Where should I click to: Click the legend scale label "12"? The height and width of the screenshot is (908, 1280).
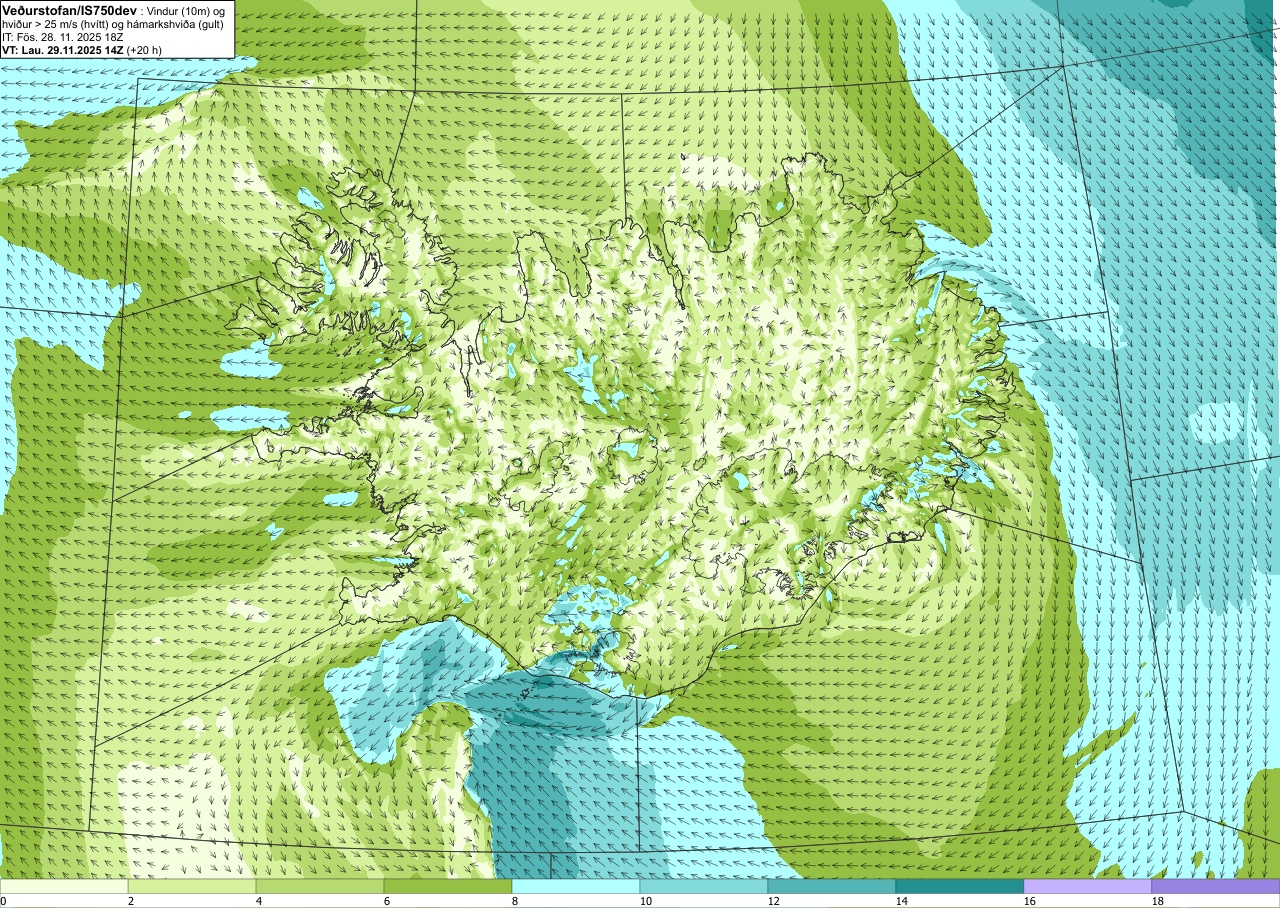coord(774,901)
